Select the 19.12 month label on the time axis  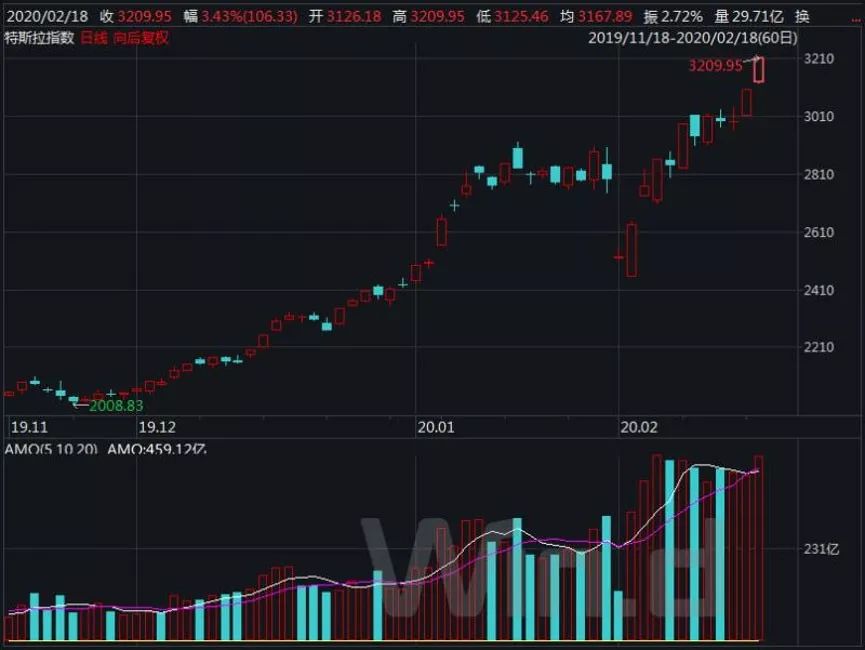coord(157,428)
